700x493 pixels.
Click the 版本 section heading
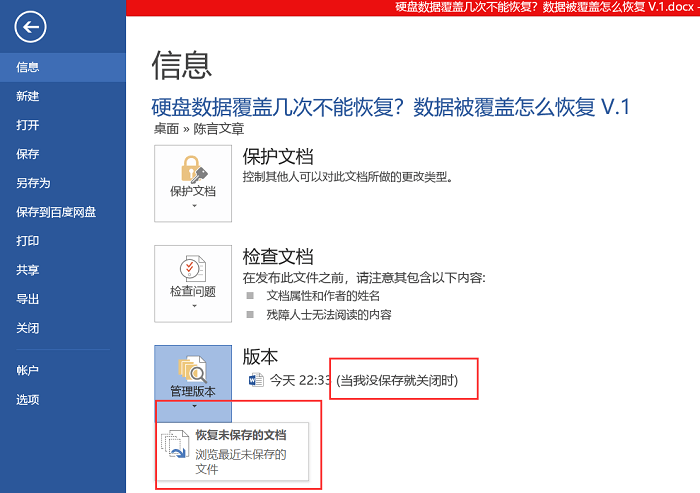click(x=260, y=357)
